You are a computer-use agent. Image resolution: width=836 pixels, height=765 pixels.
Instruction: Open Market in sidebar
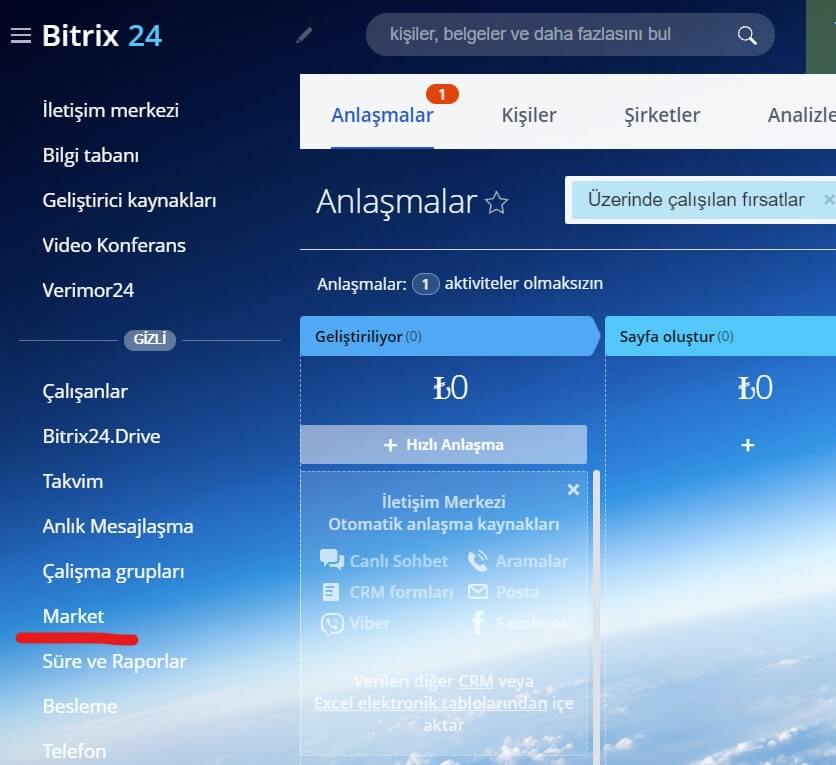click(x=73, y=616)
